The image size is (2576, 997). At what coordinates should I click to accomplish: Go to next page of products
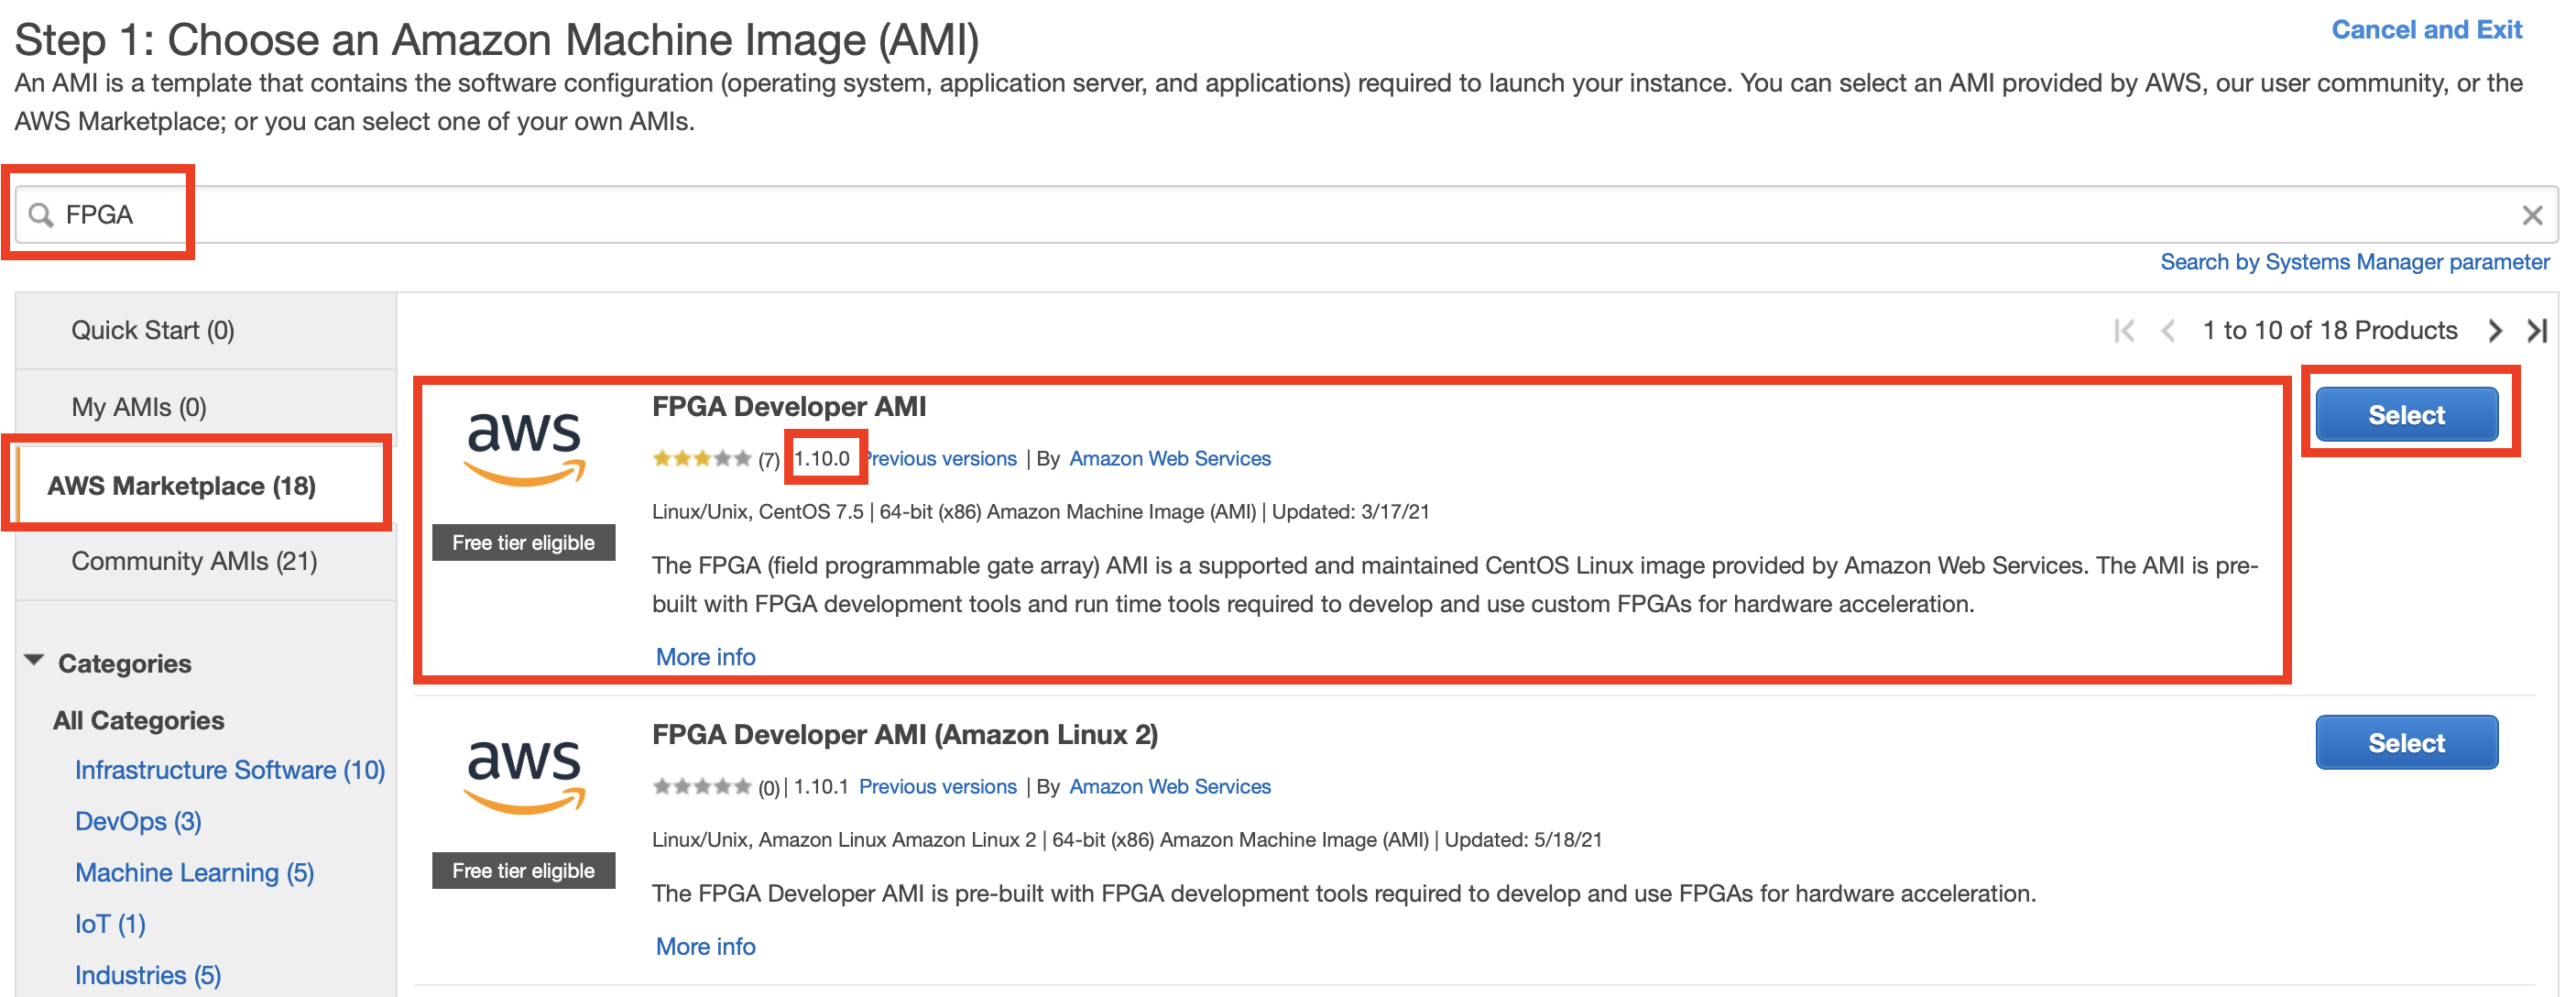2495,331
